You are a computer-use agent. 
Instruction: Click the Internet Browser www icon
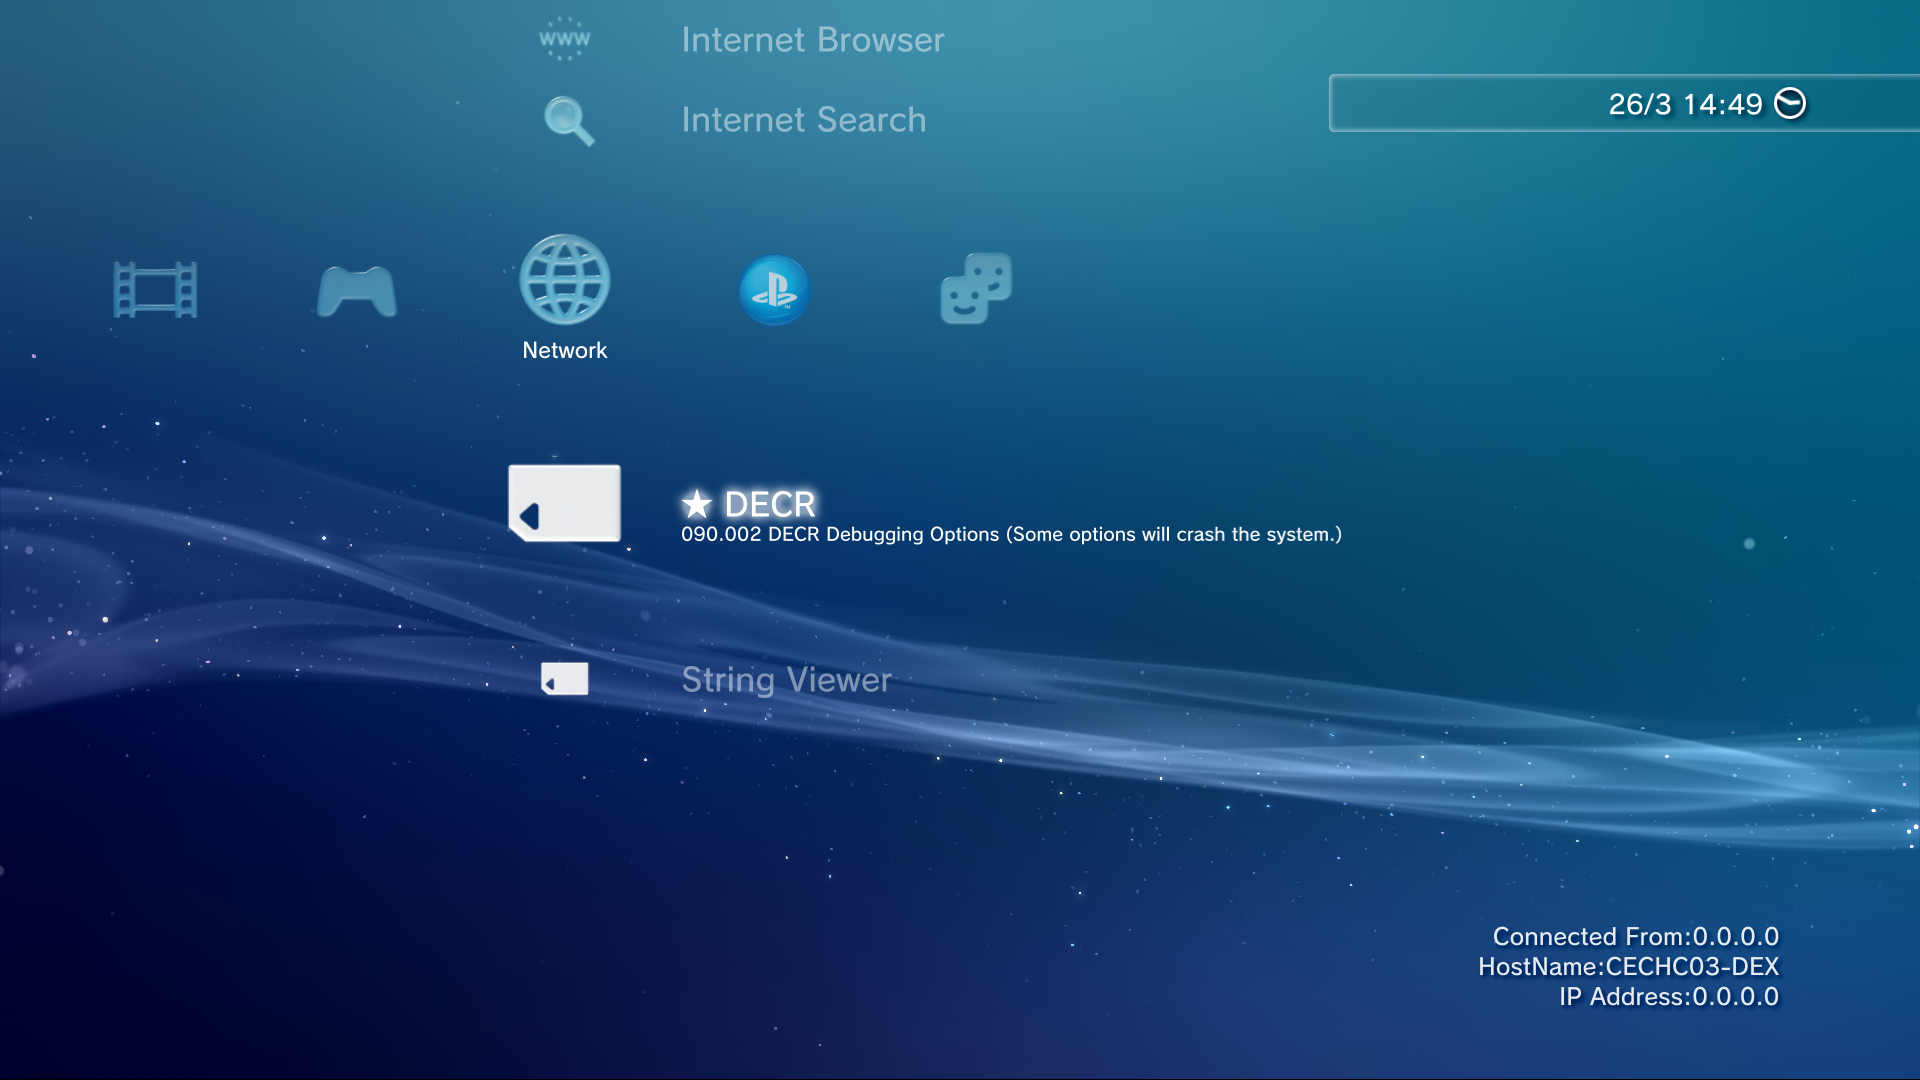(x=565, y=39)
